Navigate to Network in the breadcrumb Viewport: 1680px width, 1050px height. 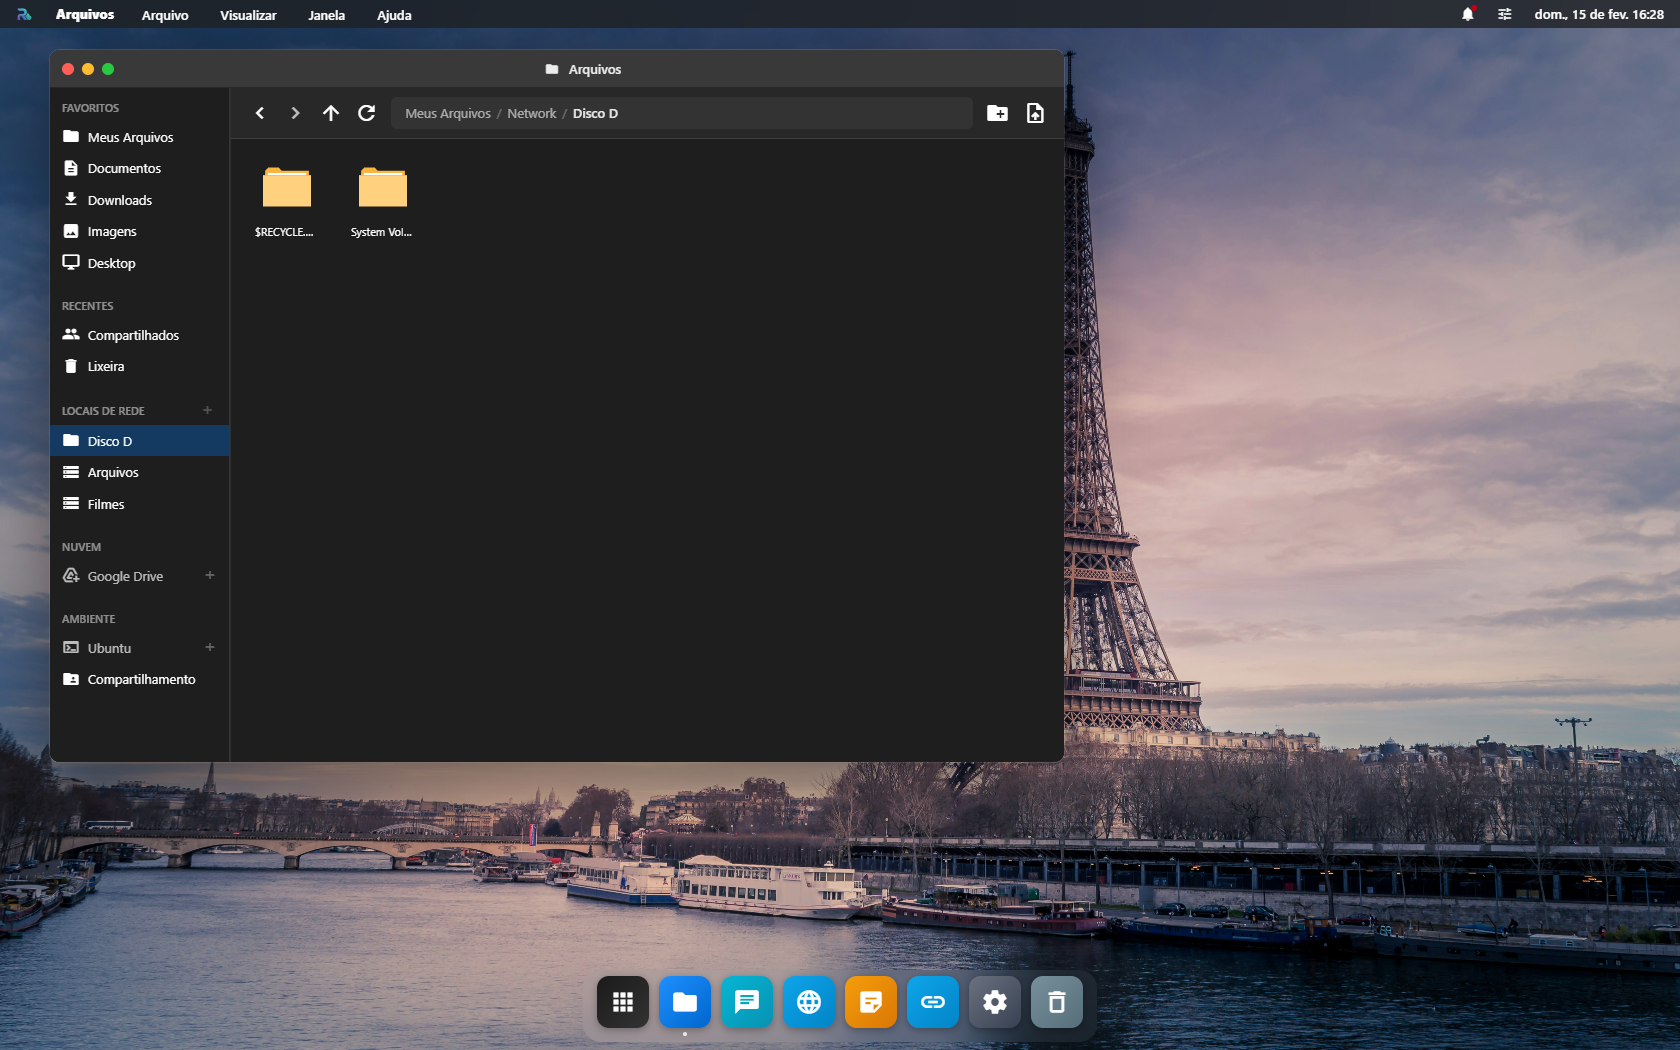(531, 113)
